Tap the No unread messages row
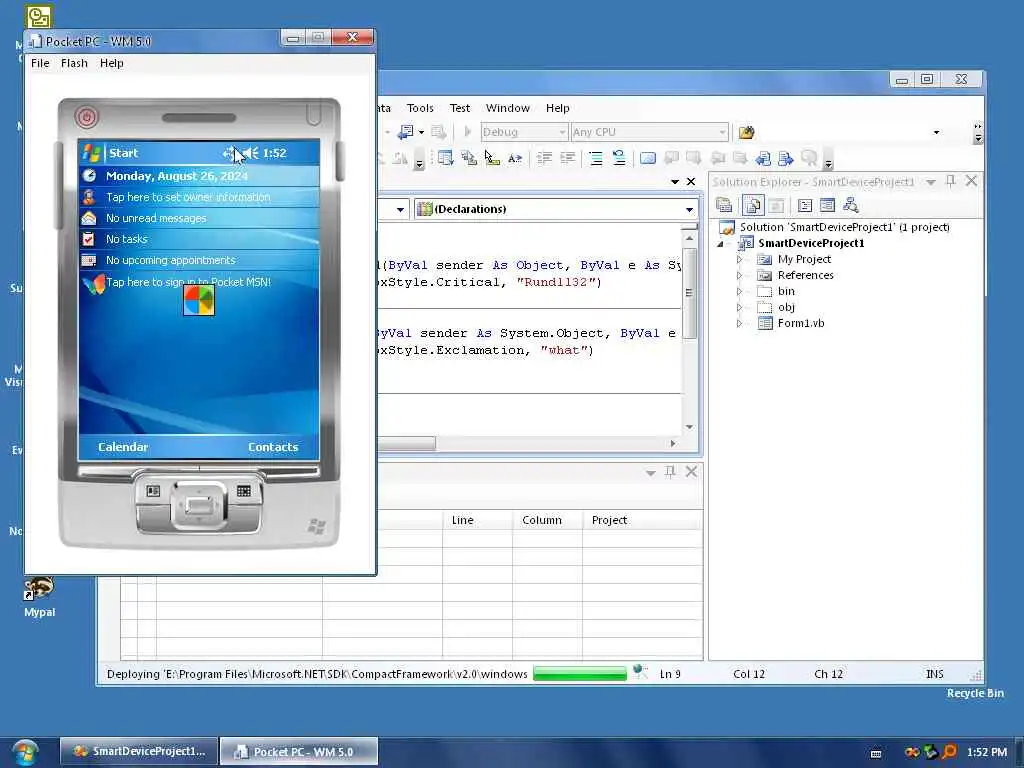 tap(199, 218)
